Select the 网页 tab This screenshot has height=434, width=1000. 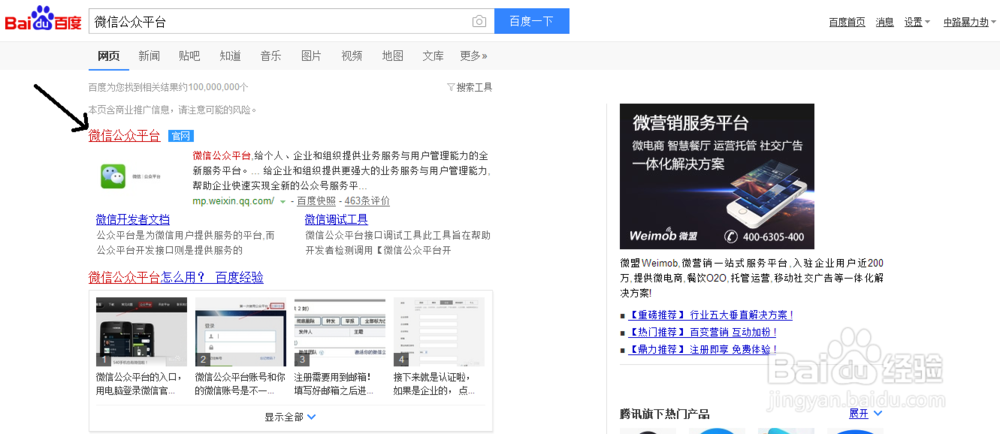click(x=108, y=56)
